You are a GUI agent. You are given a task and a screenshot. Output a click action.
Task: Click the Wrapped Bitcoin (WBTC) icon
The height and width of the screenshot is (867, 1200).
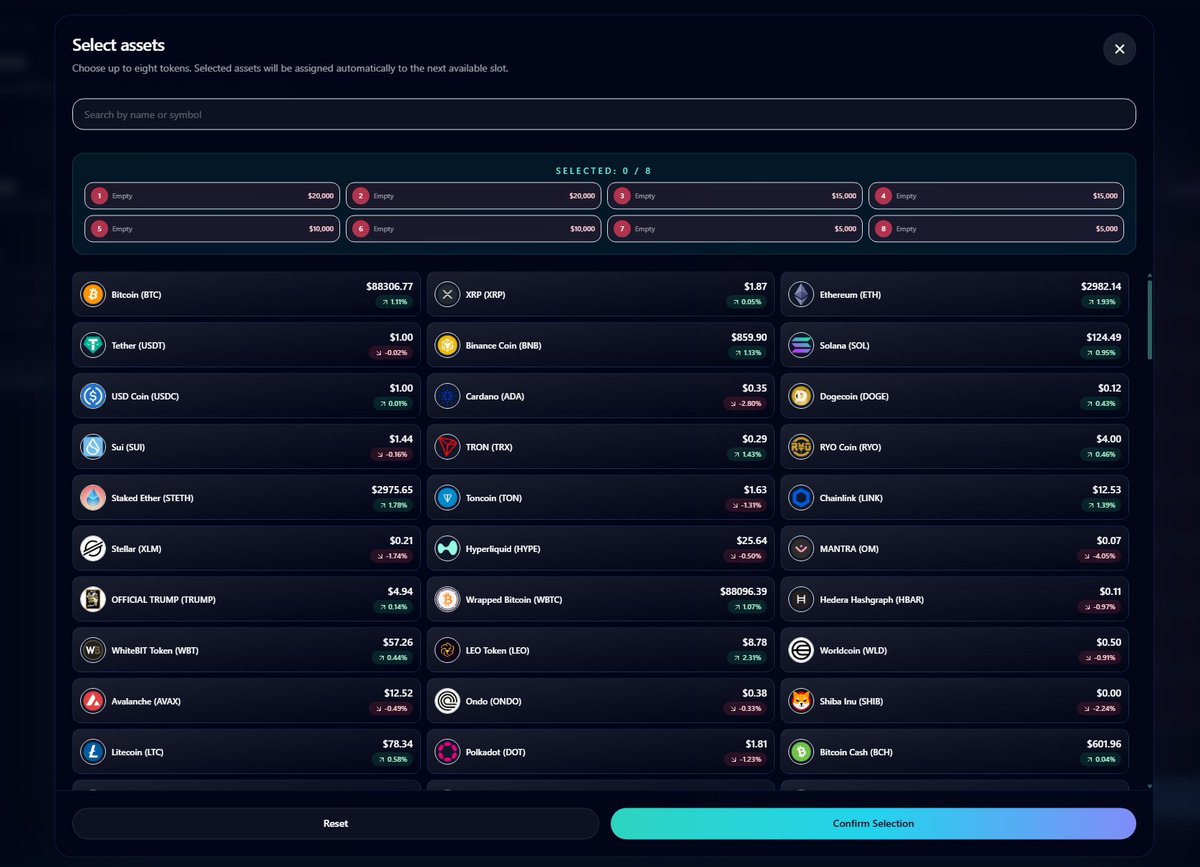(x=447, y=600)
